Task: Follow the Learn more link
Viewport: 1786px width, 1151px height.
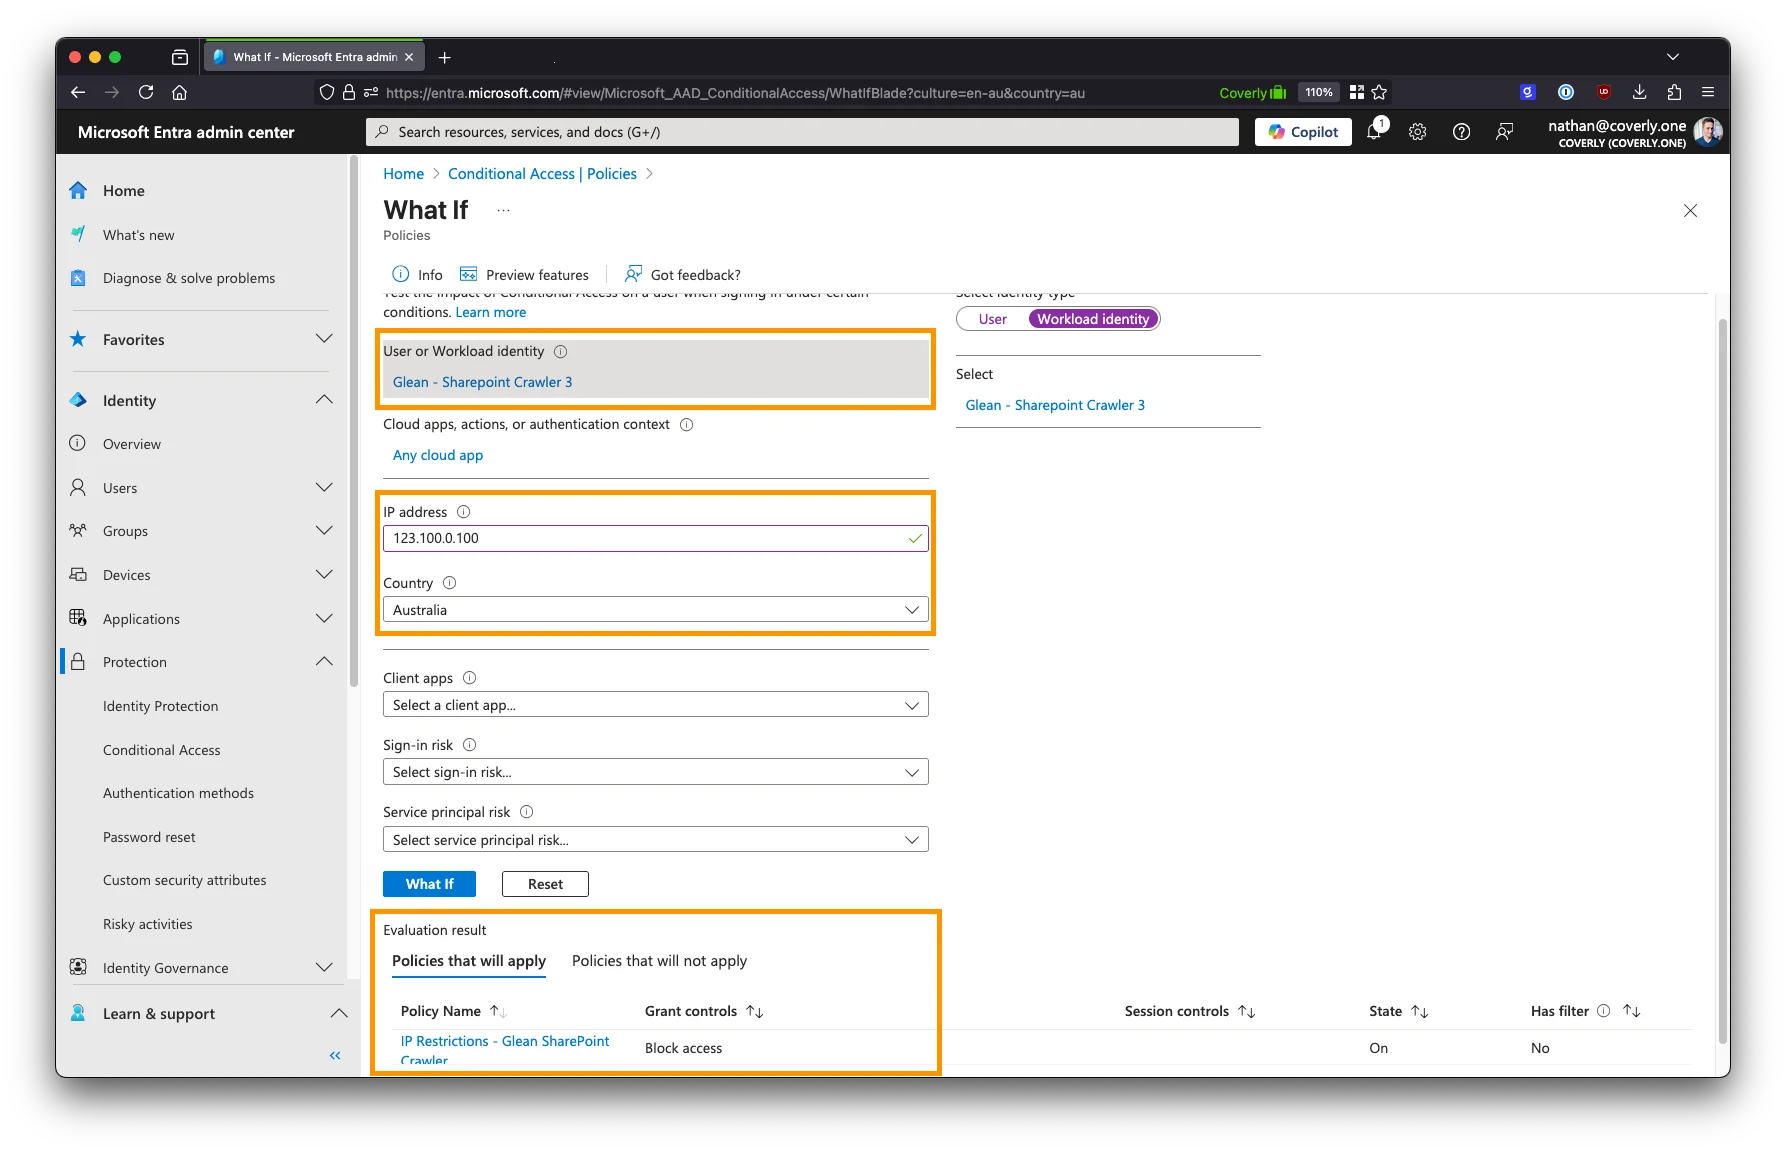Action: (x=490, y=312)
